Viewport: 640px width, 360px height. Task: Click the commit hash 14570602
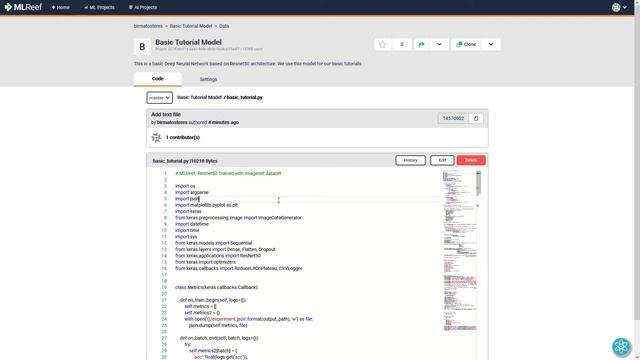coord(453,118)
